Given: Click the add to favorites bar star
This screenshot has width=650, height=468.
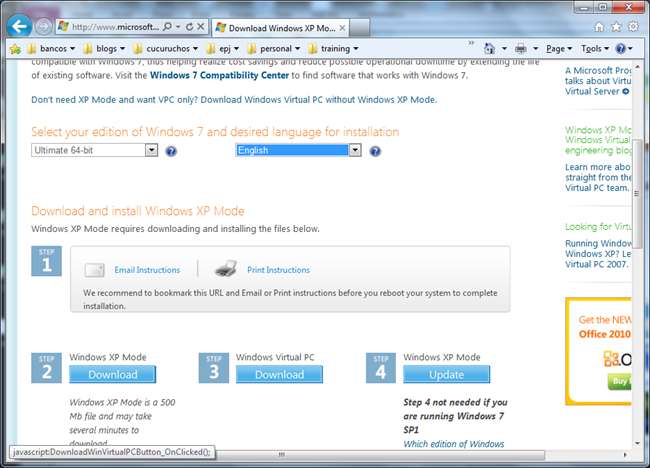Looking at the screenshot, I should click(x=15, y=49).
